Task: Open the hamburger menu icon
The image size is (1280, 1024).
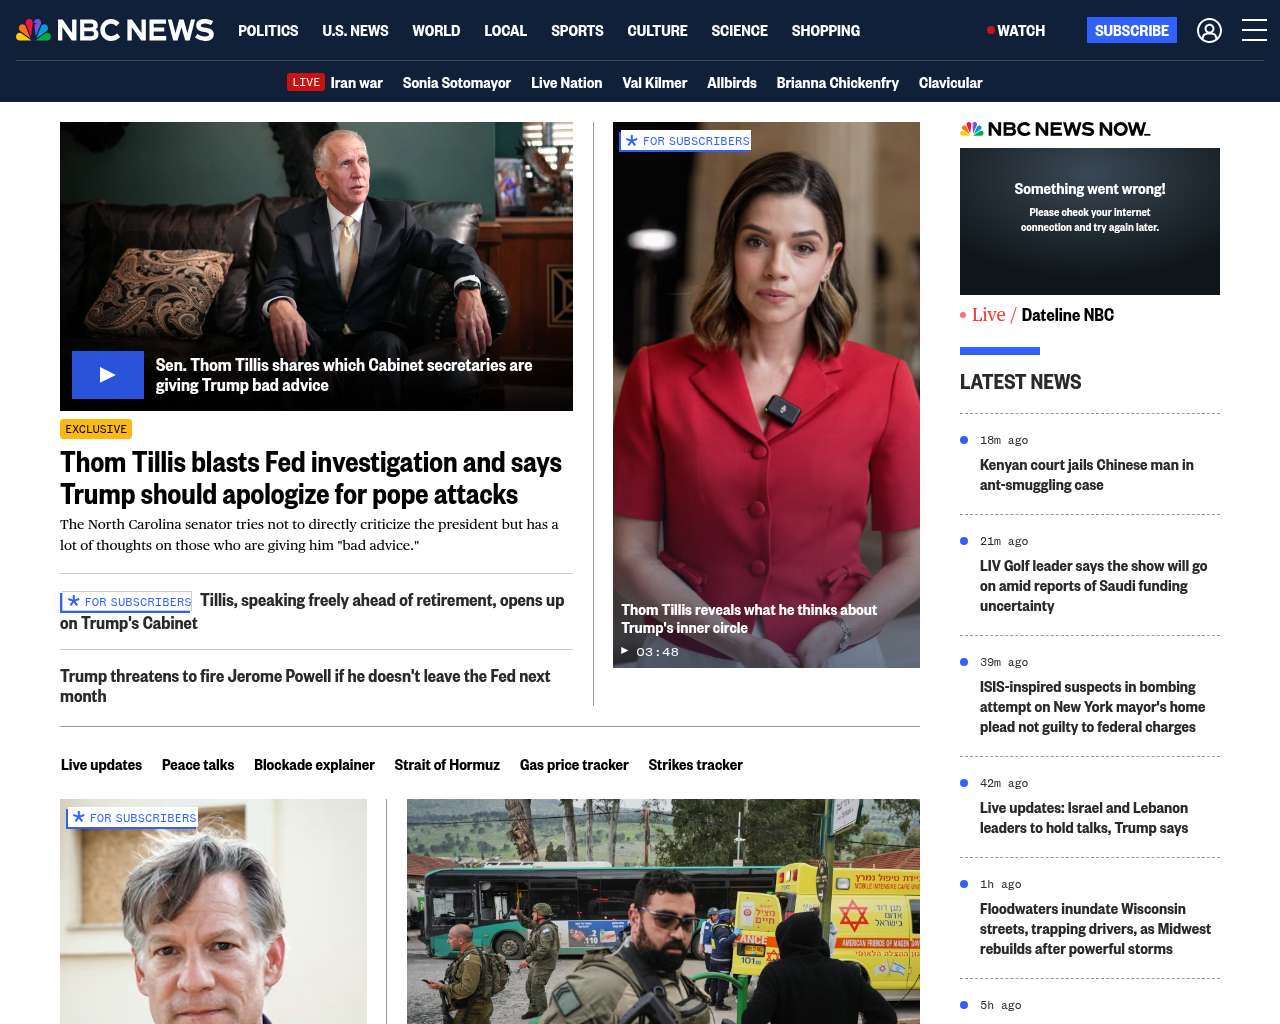Action: point(1254,31)
